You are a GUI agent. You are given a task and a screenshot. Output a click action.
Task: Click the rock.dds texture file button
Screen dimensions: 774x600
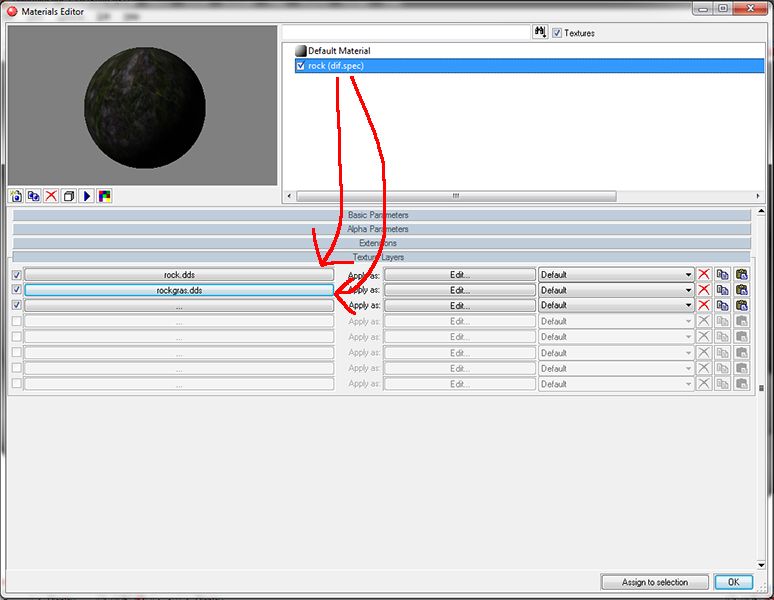179,275
